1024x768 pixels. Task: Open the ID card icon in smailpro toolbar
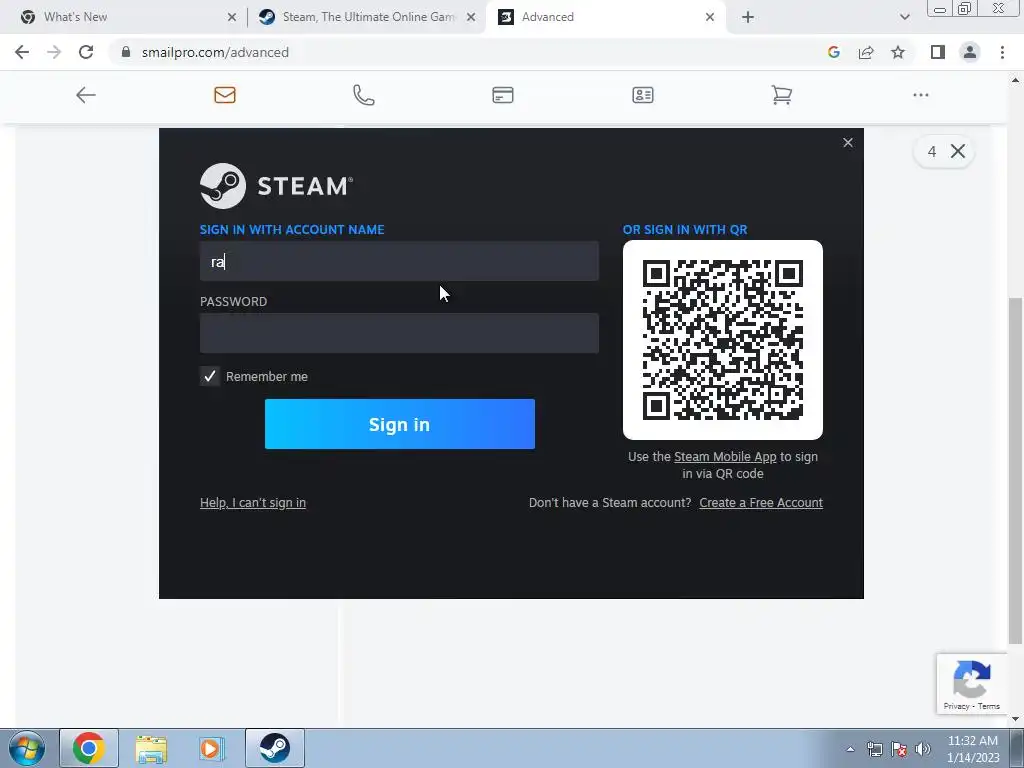[x=643, y=95]
